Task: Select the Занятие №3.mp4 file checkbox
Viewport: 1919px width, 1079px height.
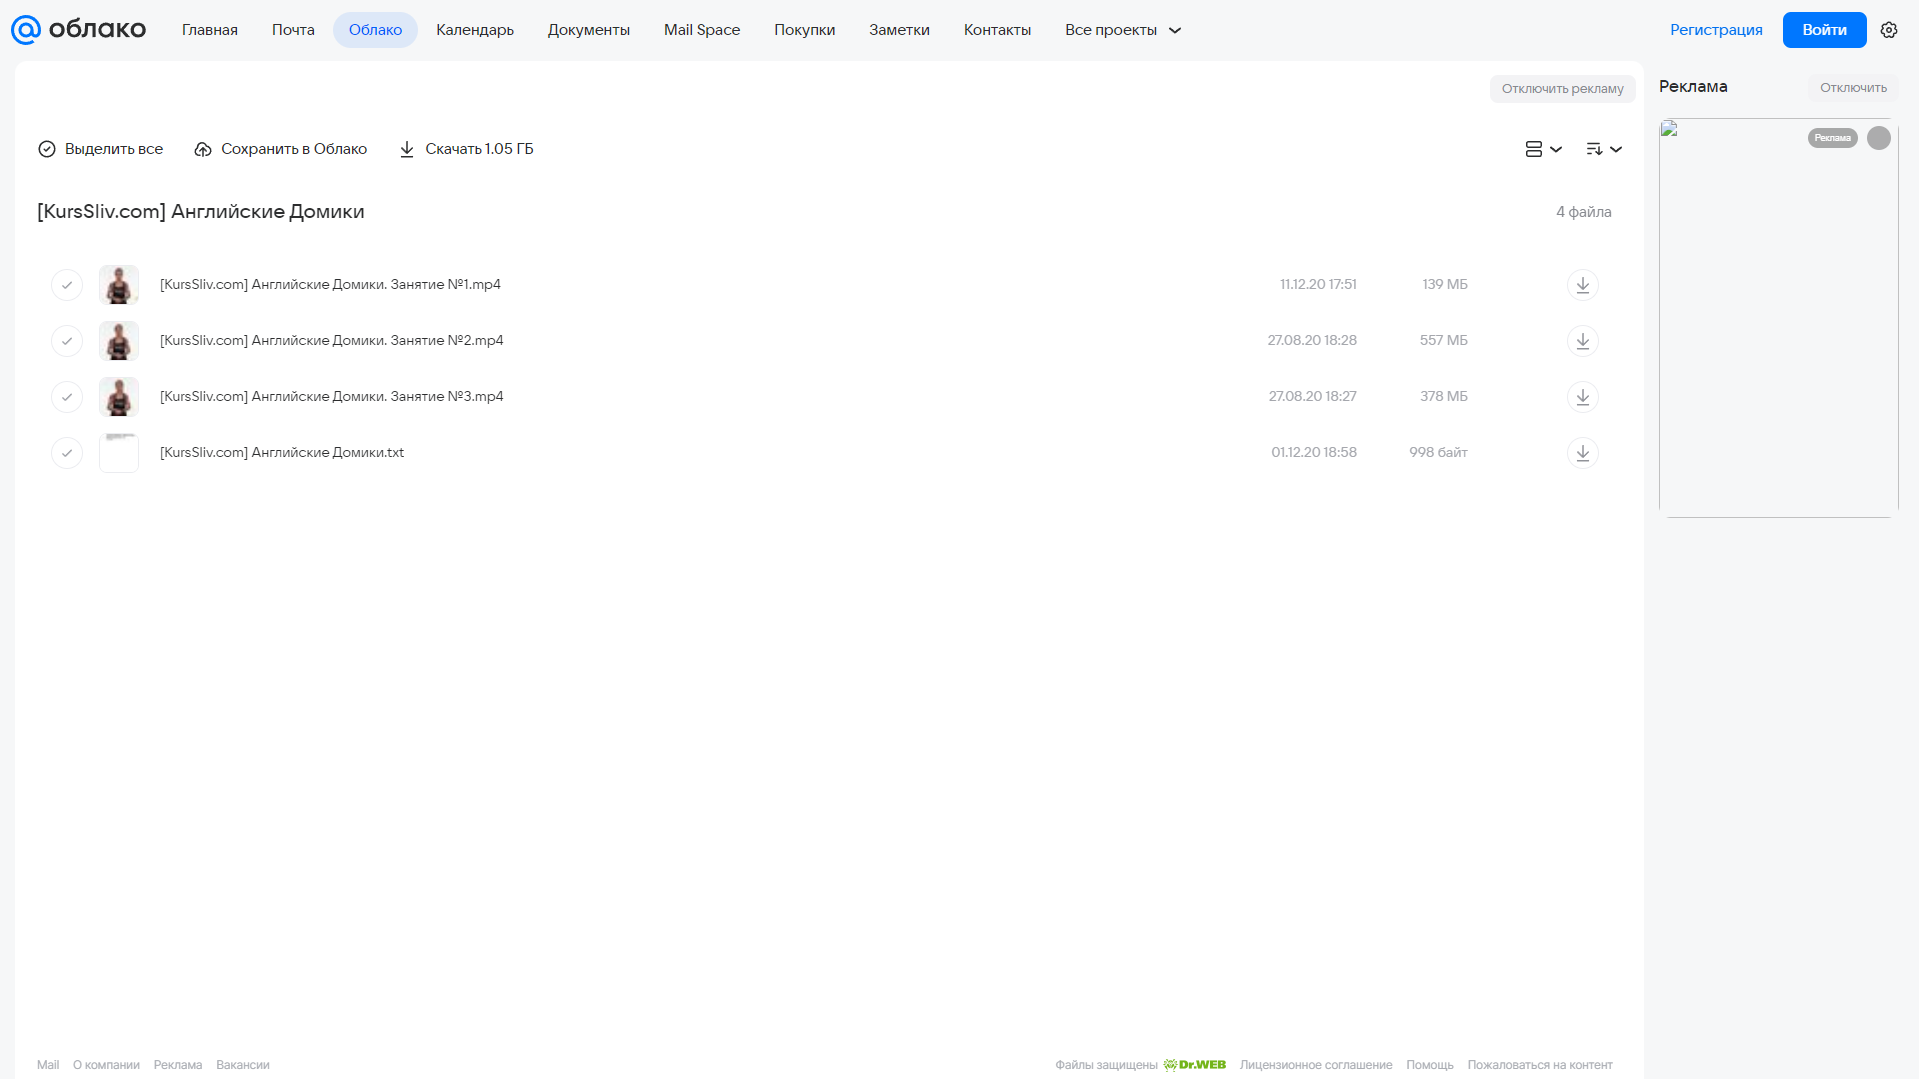Action: point(67,397)
